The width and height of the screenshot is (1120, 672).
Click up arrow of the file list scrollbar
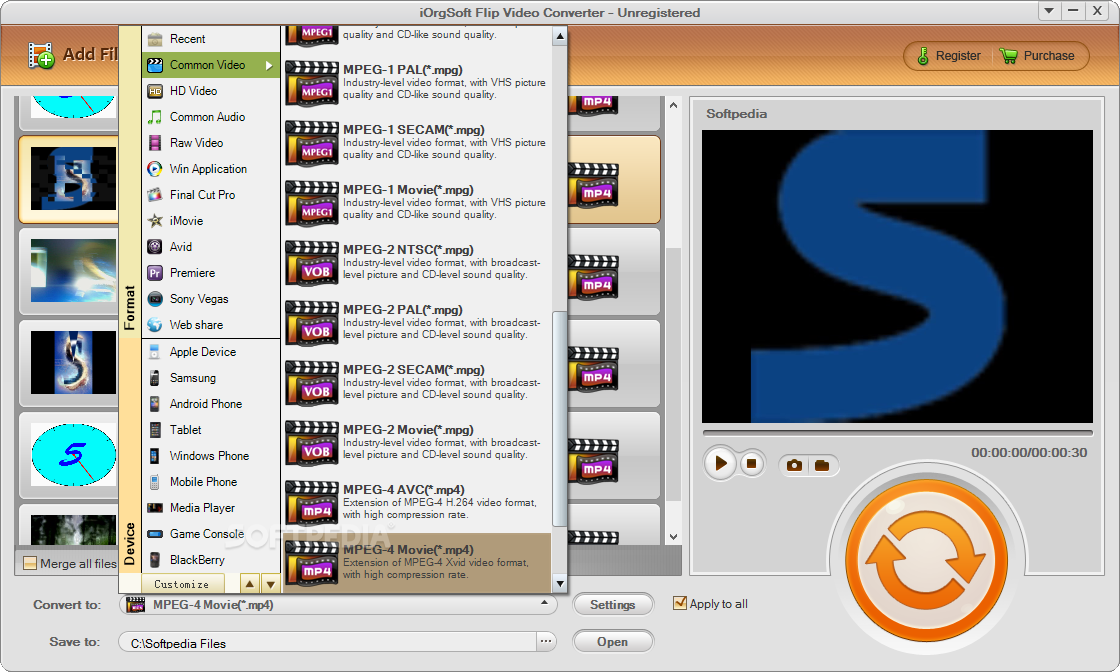point(673,106)
